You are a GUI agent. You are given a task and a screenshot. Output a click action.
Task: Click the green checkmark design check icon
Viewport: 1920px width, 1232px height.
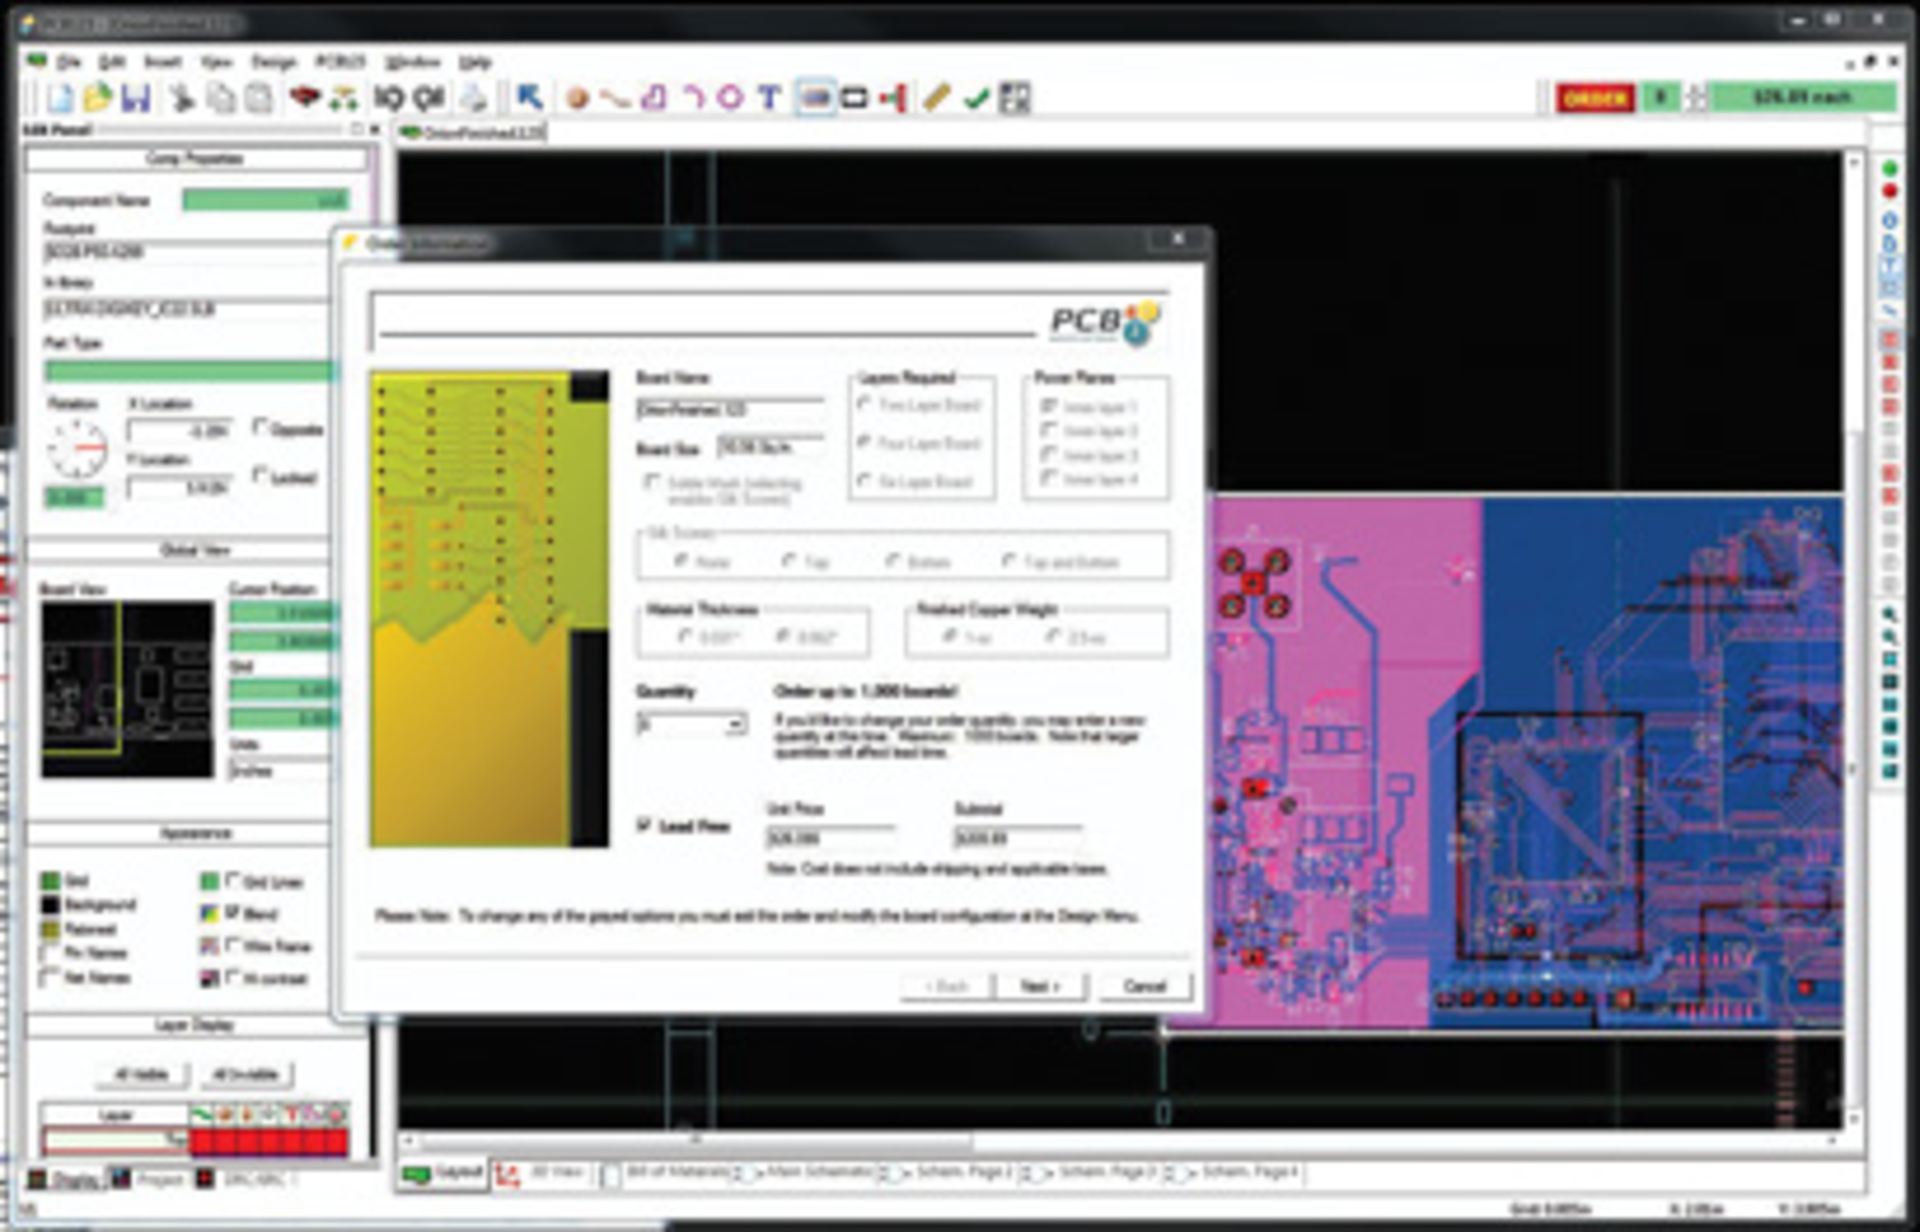[976, 98]
